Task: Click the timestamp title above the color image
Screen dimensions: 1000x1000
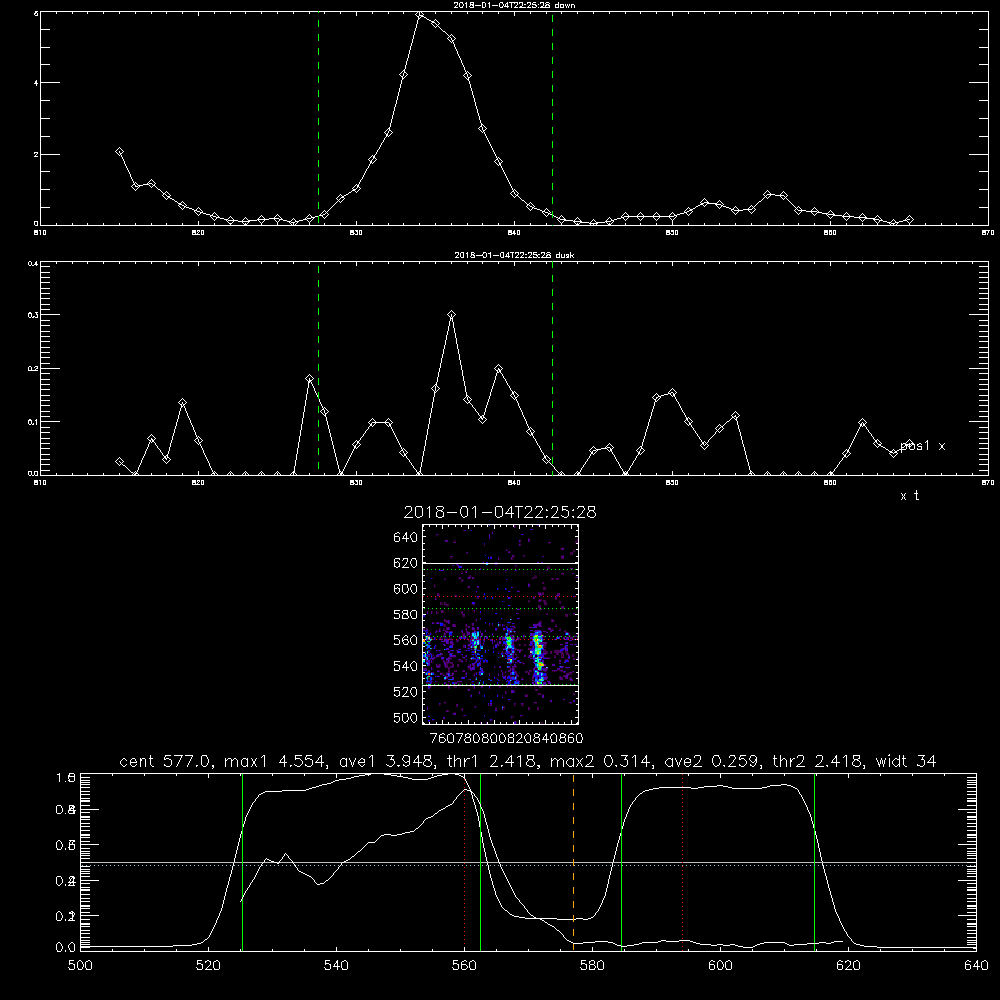Action: pyautogui.click(x=500, y=512)
